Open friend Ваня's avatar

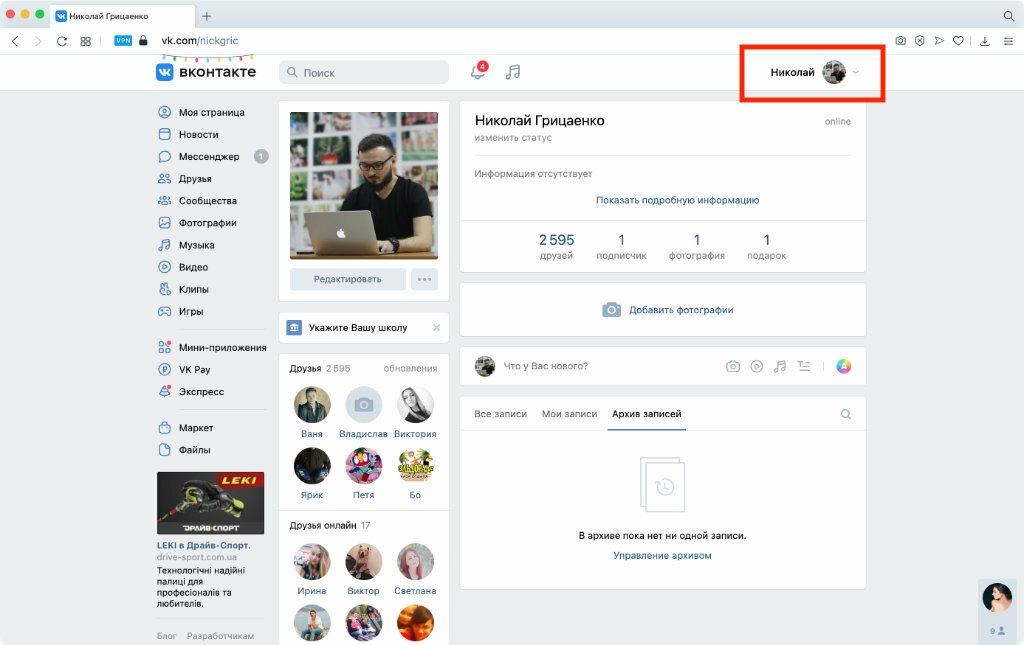click(312, 404)
